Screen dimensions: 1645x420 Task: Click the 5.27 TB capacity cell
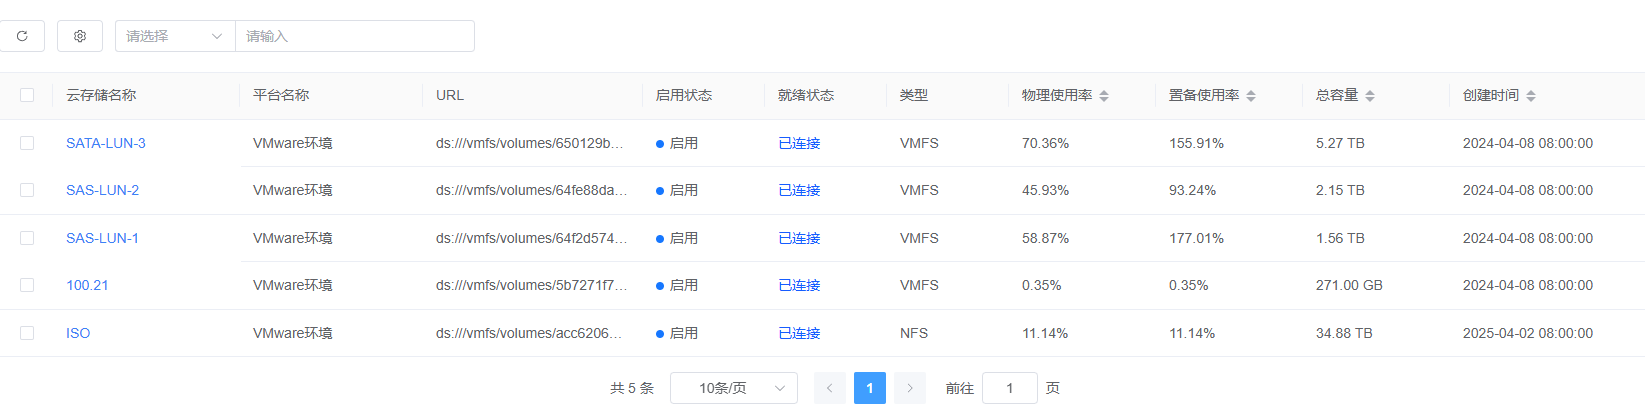coord(1340,143)
